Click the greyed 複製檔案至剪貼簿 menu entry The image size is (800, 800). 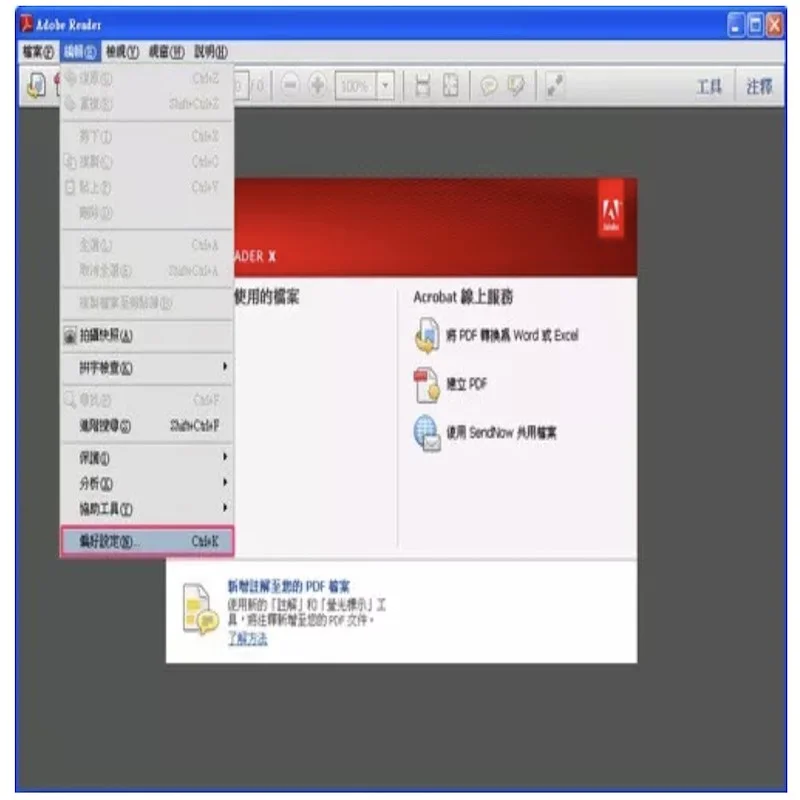tap(147, 303)
